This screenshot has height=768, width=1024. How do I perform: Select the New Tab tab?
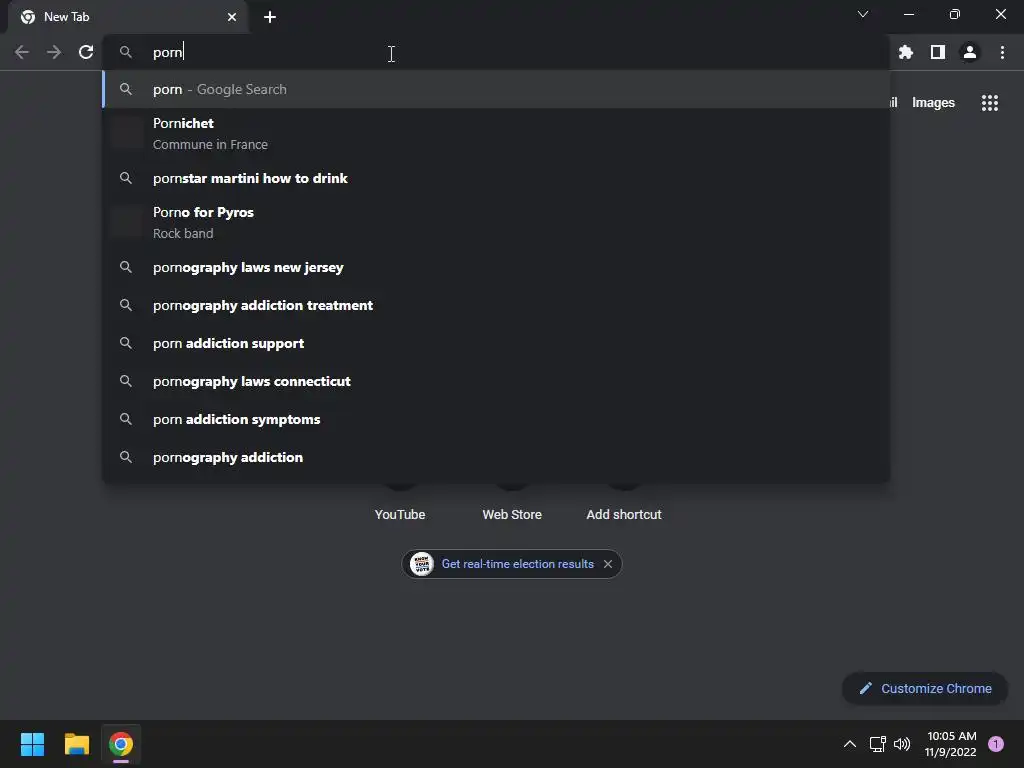[129, 17]
